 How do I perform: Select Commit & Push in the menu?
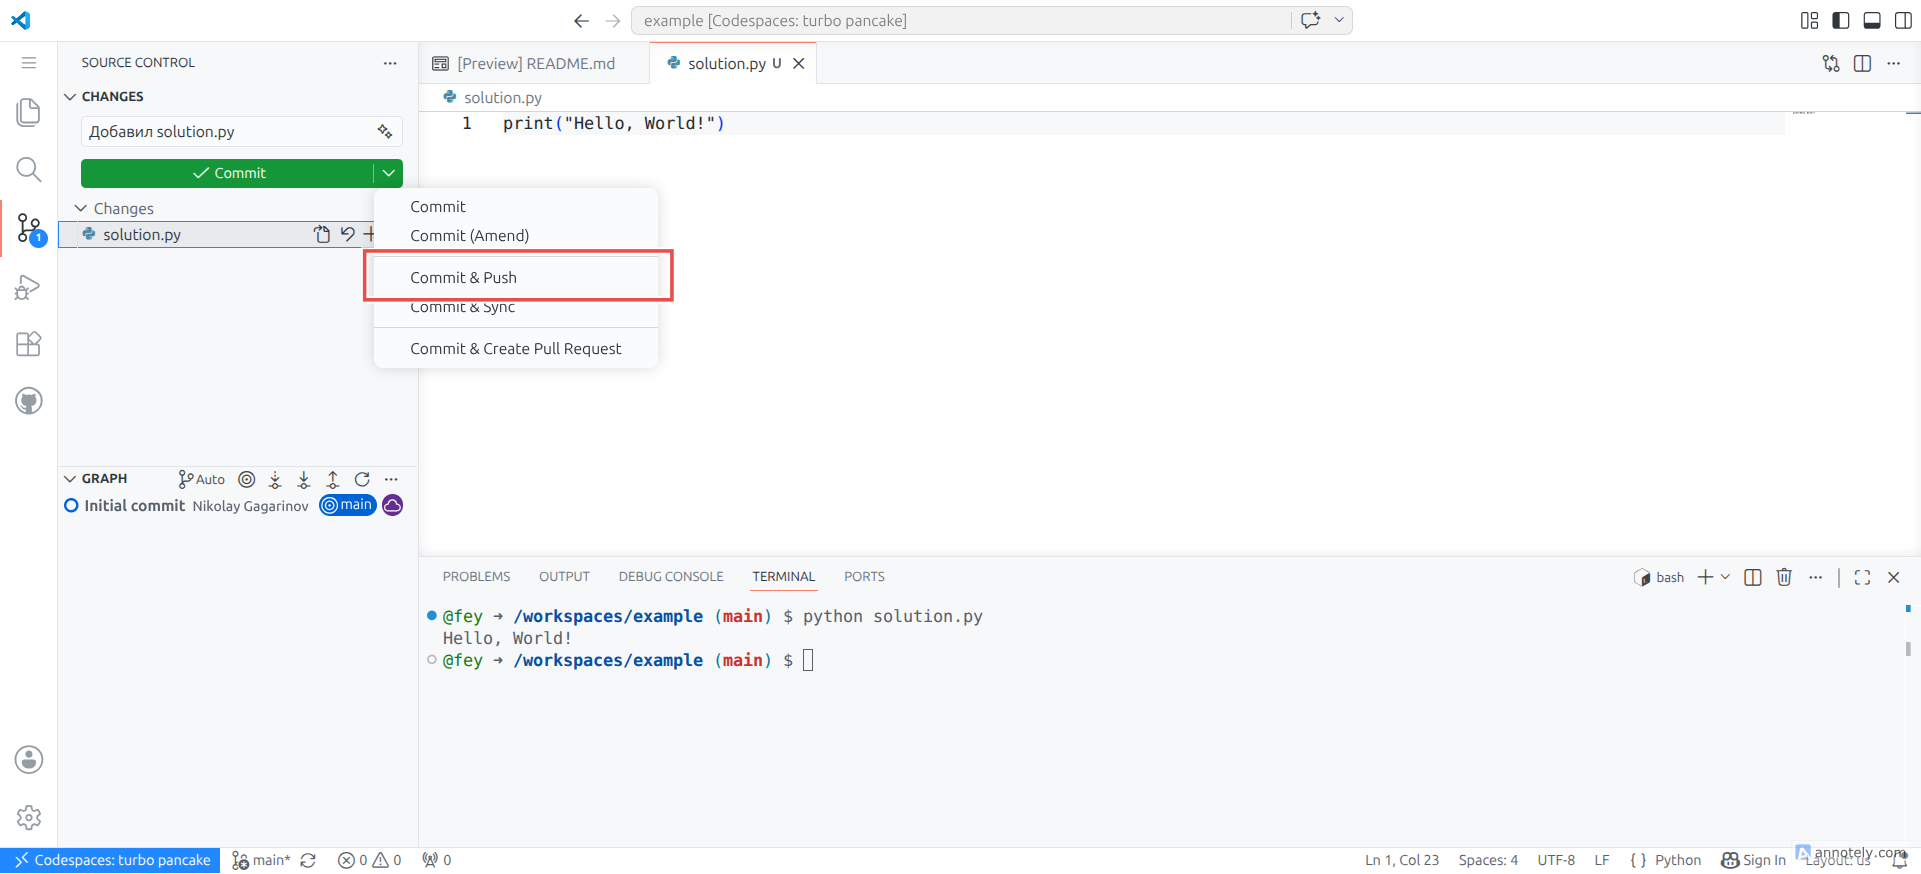(x=516, y=278)
